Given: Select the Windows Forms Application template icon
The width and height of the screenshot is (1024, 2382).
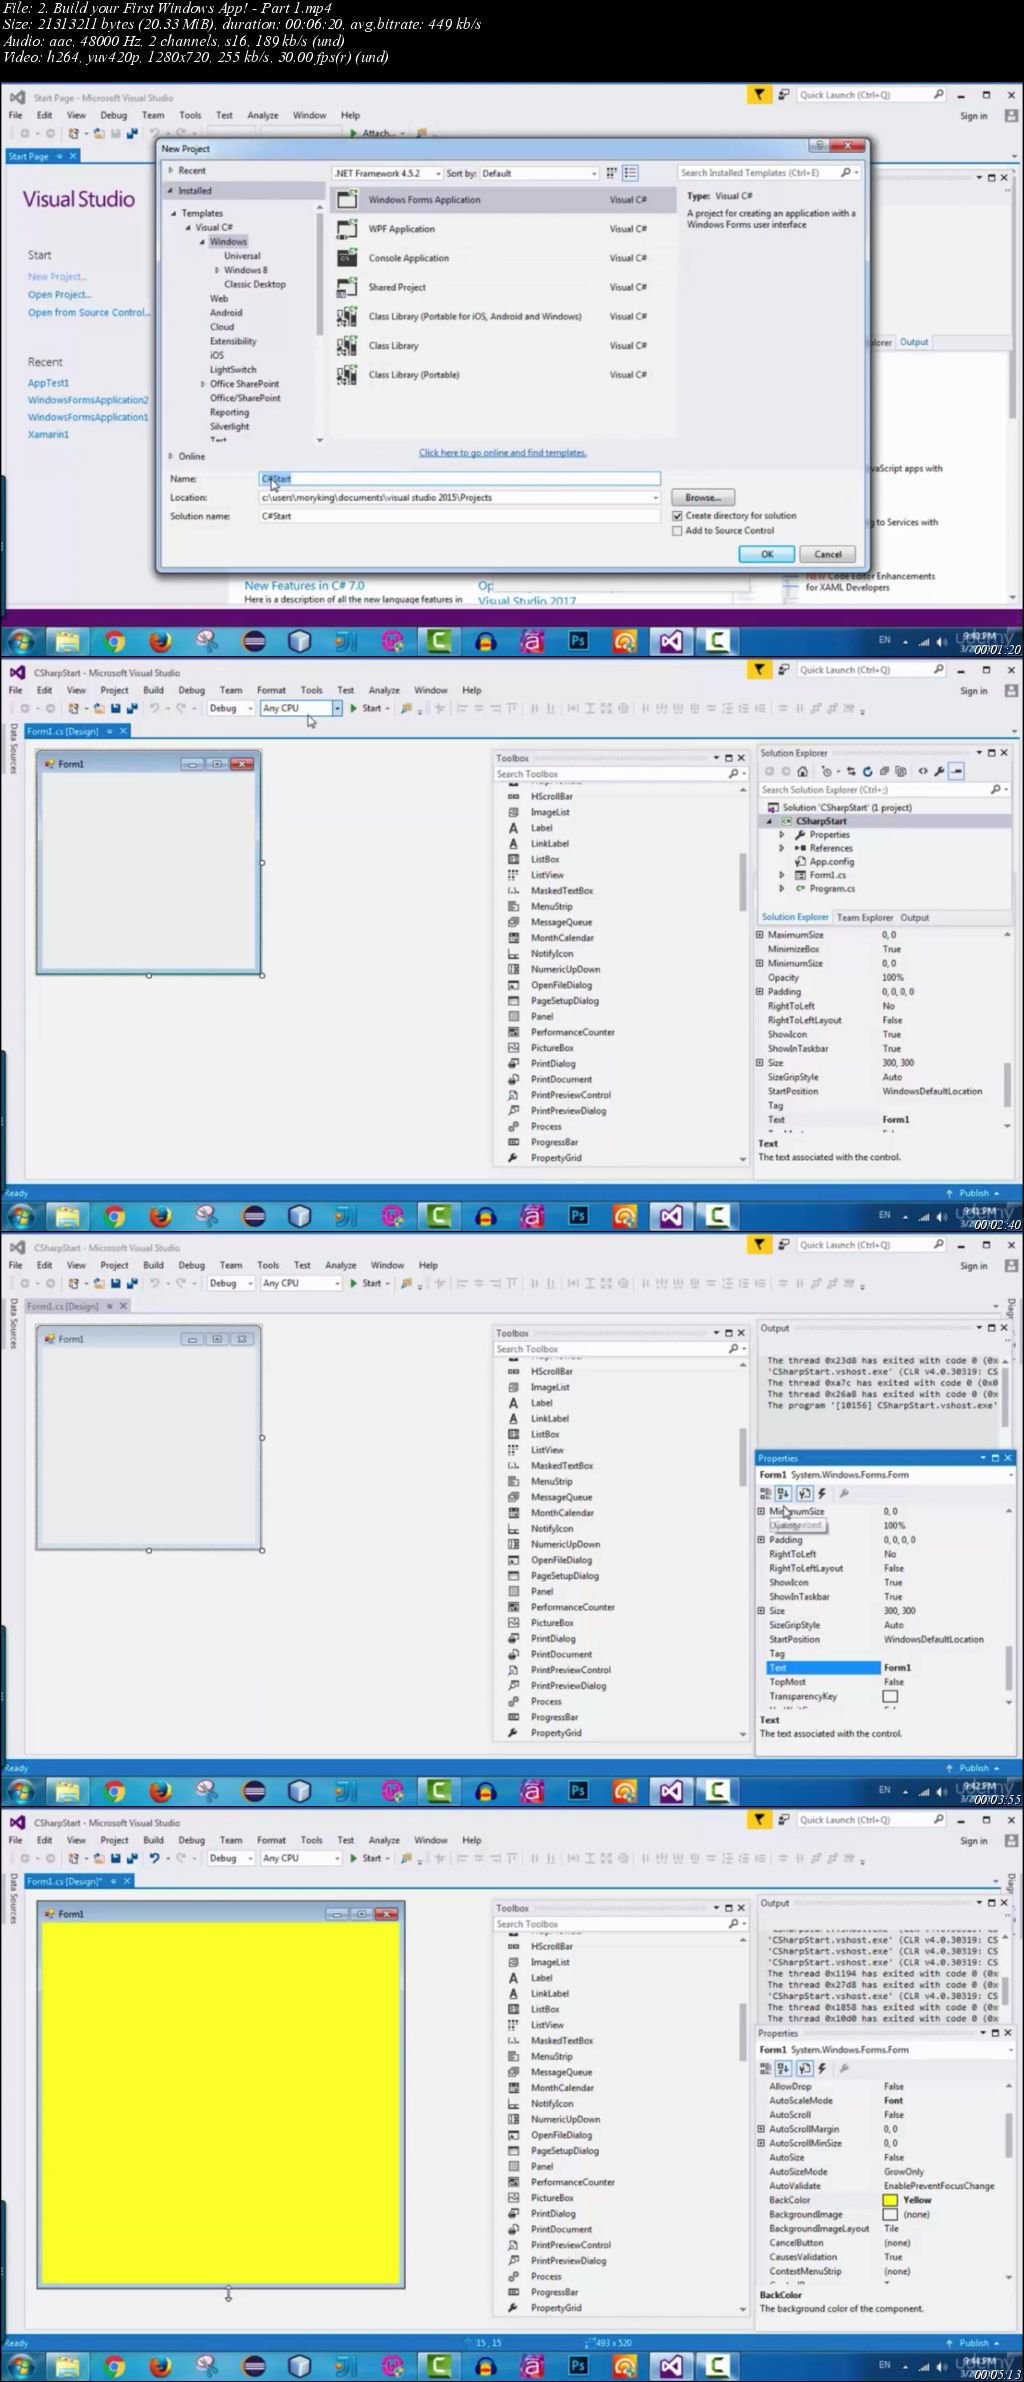Looking at the screenshot, I should pos(347,200).
